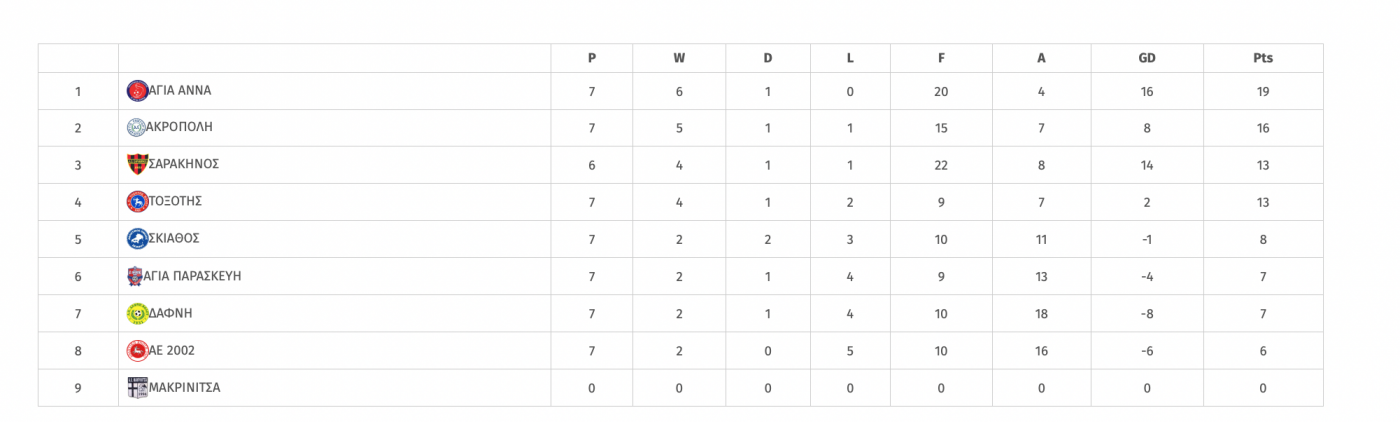Click the ΣΚΙΑΘΟΣ team crest icon
The height and width of the screenshot is (422, 1400).
pos(137,239)
